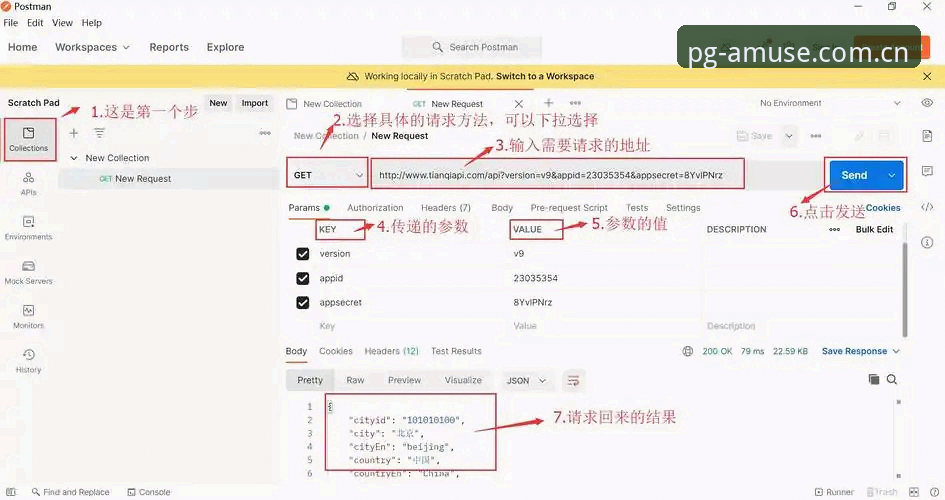Open the tab bar three-dot options menu
This screenshot has width=945, height=500.
click(576, 103)
